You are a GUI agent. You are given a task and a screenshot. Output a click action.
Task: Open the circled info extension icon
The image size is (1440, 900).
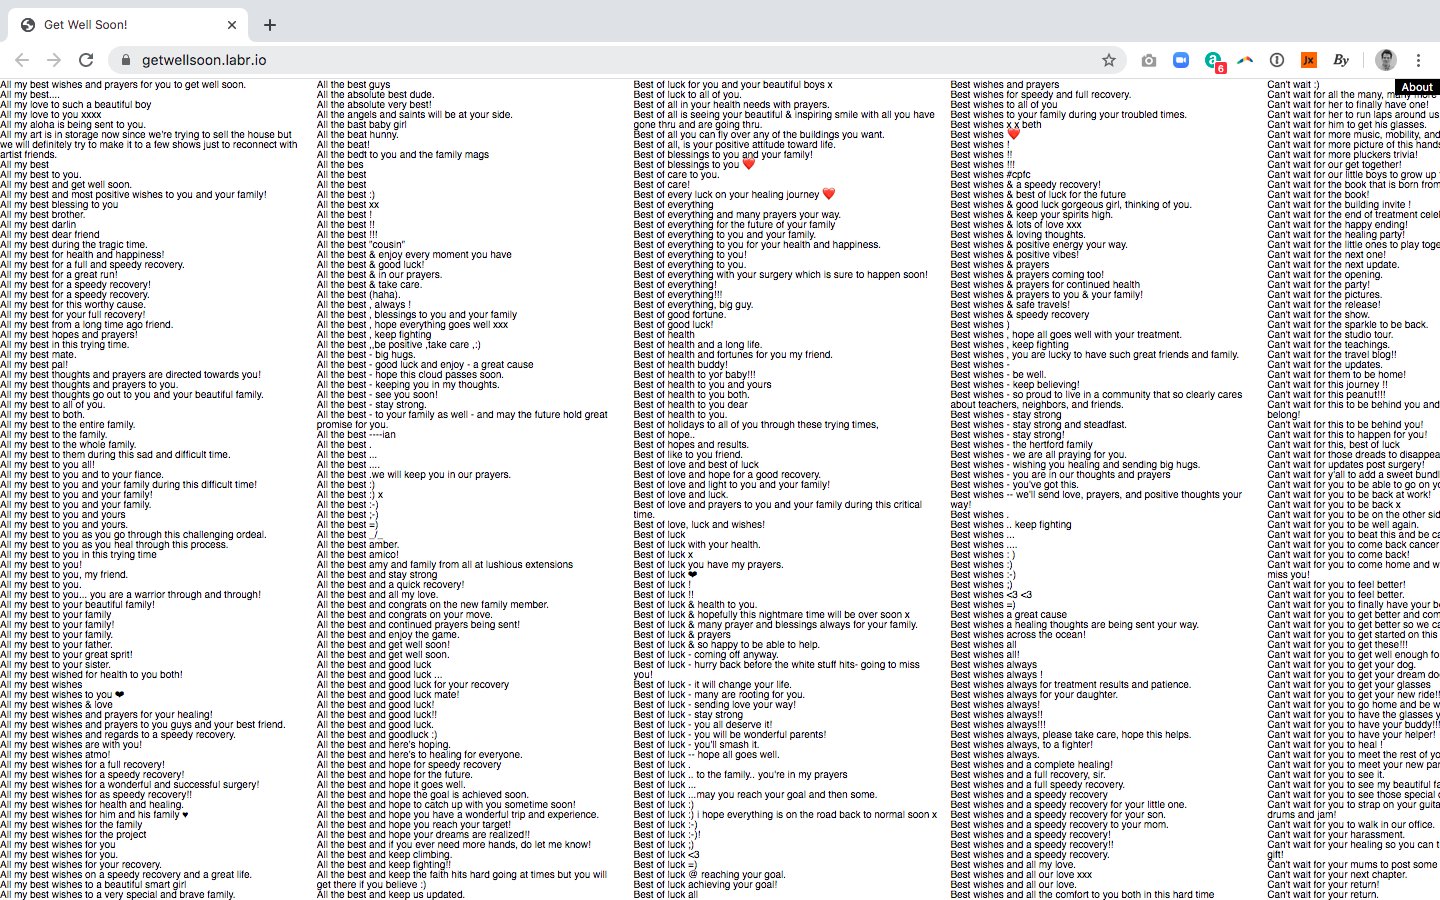(1277, 60)
